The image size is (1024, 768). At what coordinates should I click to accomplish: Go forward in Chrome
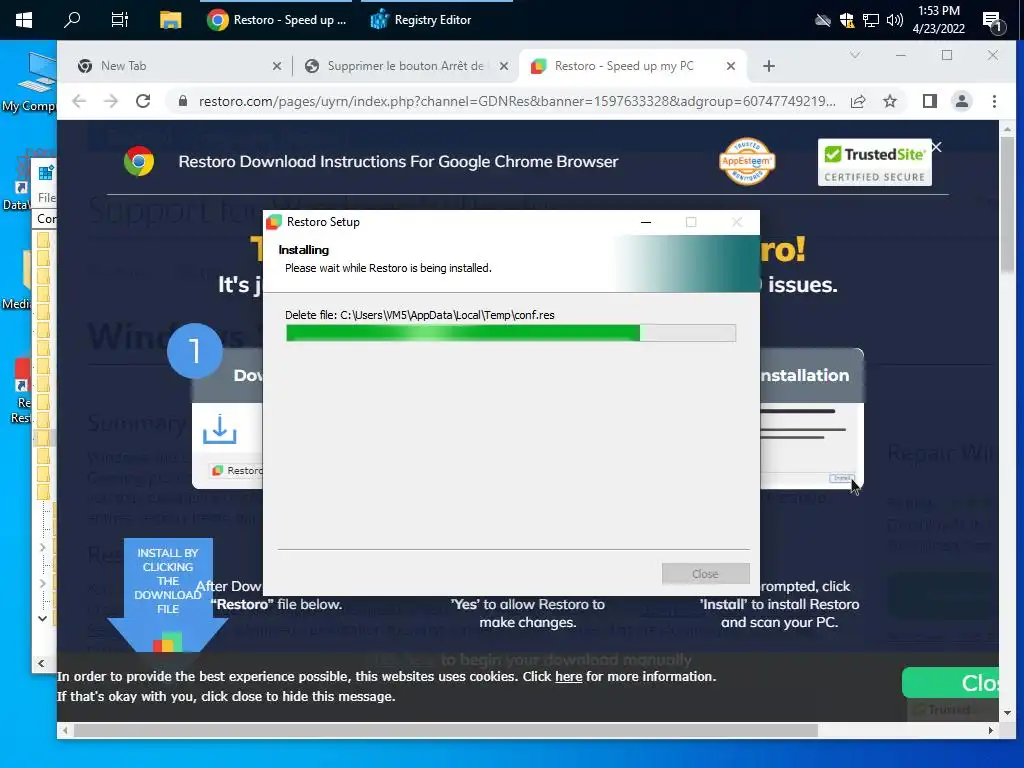[111, 101]
